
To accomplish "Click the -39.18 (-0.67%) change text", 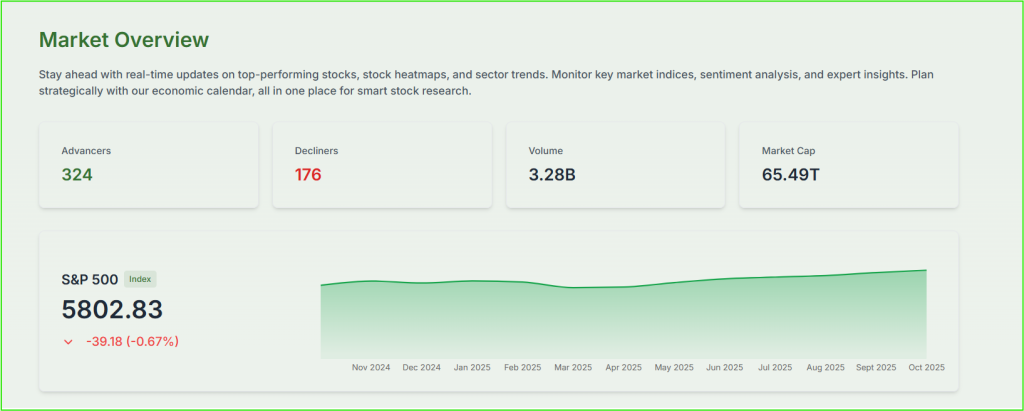I will [131, 342].
